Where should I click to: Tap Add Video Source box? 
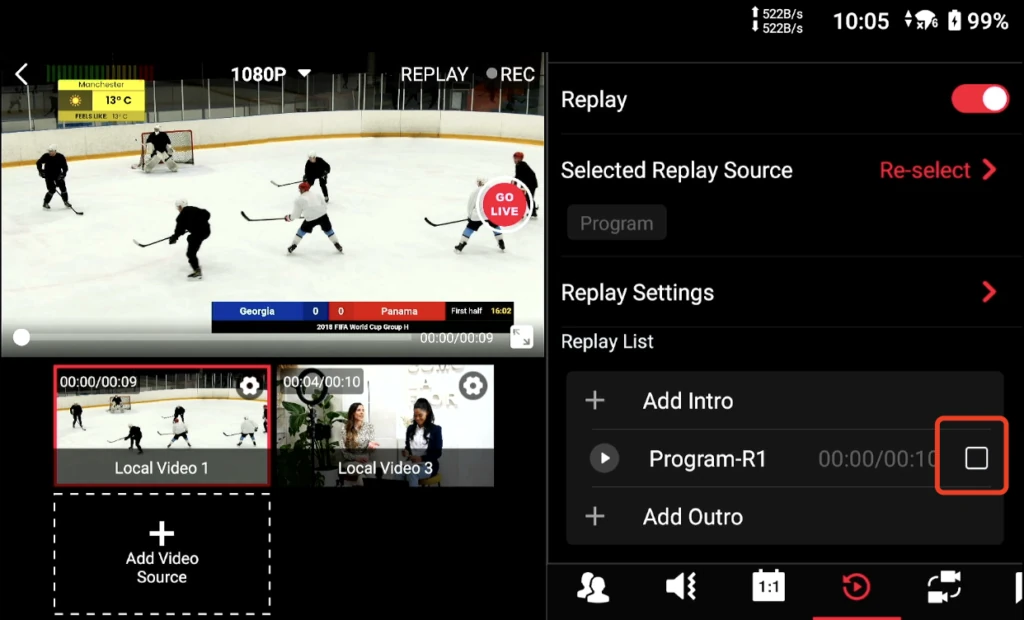click(x=162, y=554)
